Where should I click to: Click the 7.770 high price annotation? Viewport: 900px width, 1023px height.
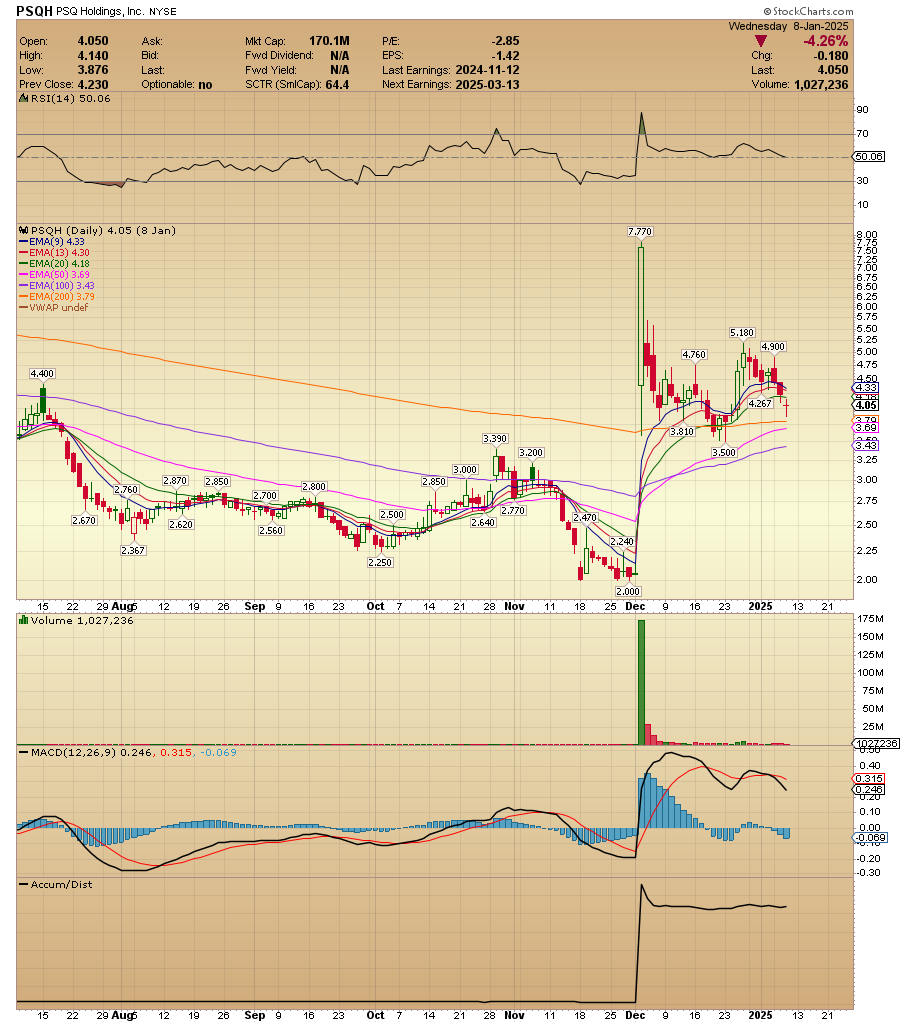click(640, 232)
